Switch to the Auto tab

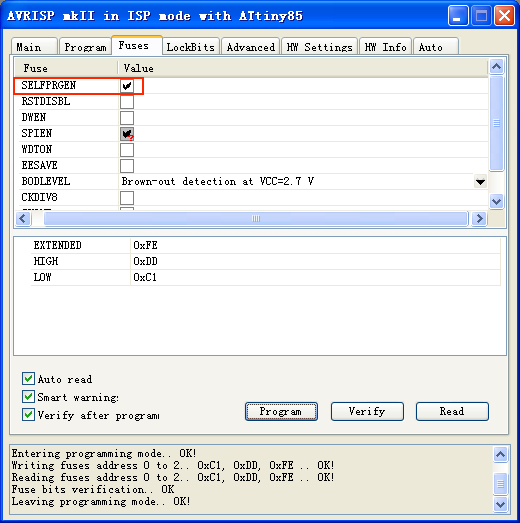pos(436,47)
